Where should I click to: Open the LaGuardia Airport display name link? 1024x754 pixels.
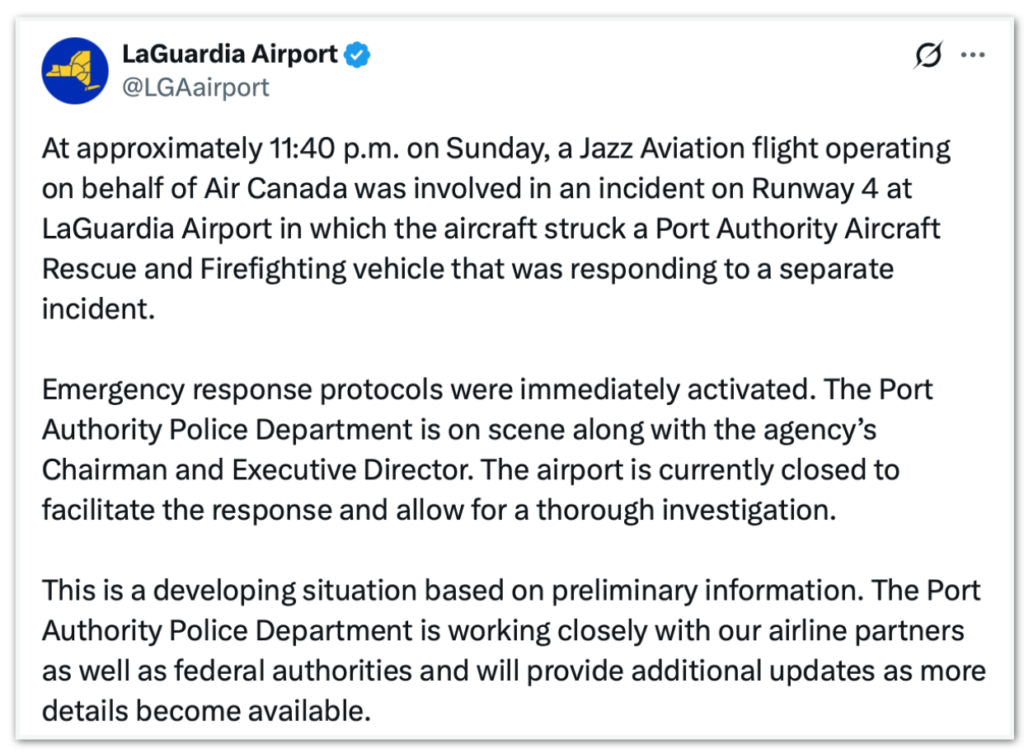tap(229, 55)
